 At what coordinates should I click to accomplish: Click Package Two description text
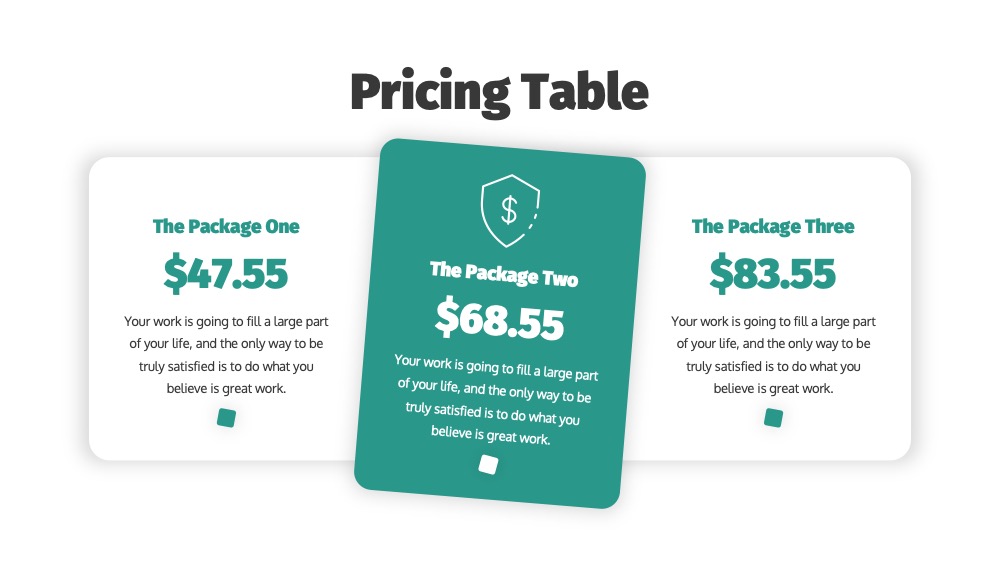(x=496, y=399)
